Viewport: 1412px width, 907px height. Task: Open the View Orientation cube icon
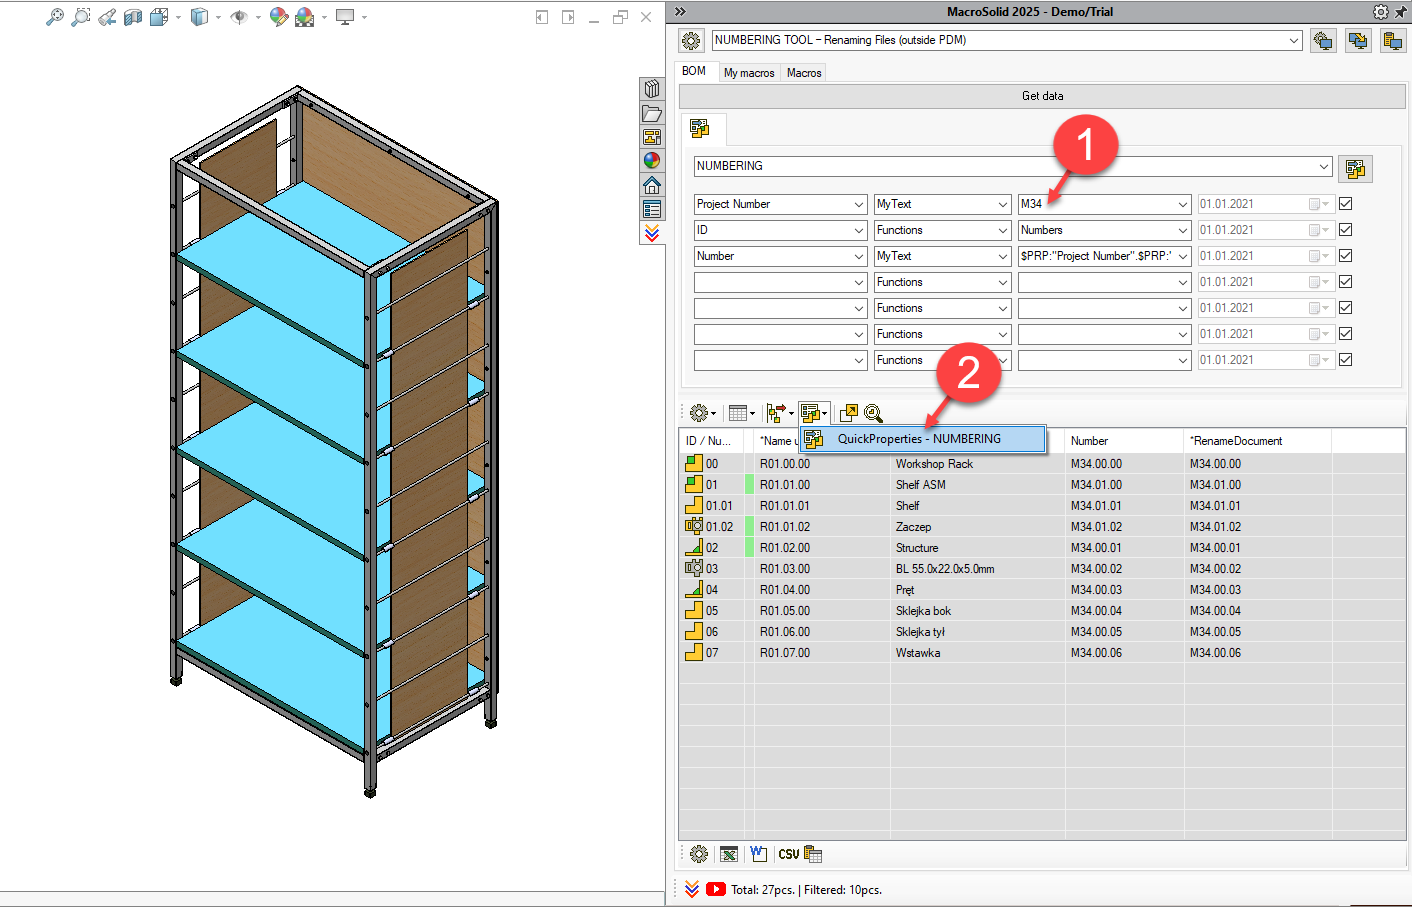coord(159,17)
